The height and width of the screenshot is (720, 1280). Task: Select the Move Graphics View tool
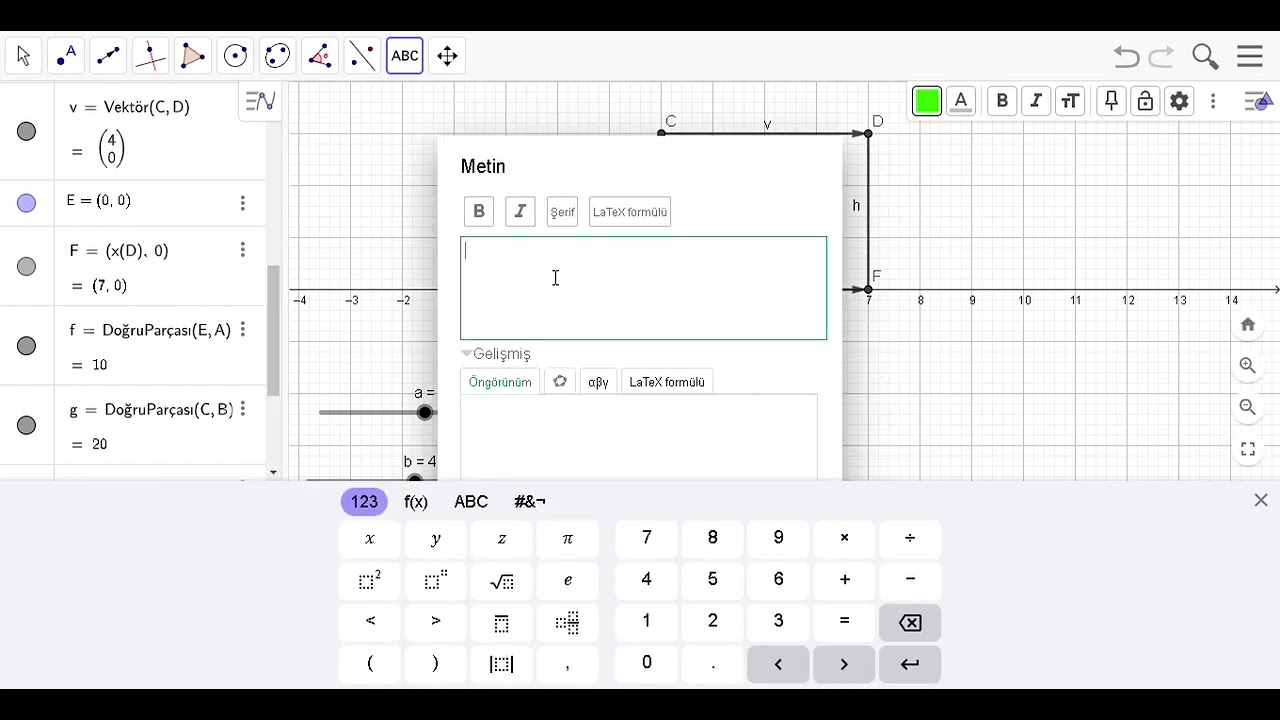pos(447,56)
